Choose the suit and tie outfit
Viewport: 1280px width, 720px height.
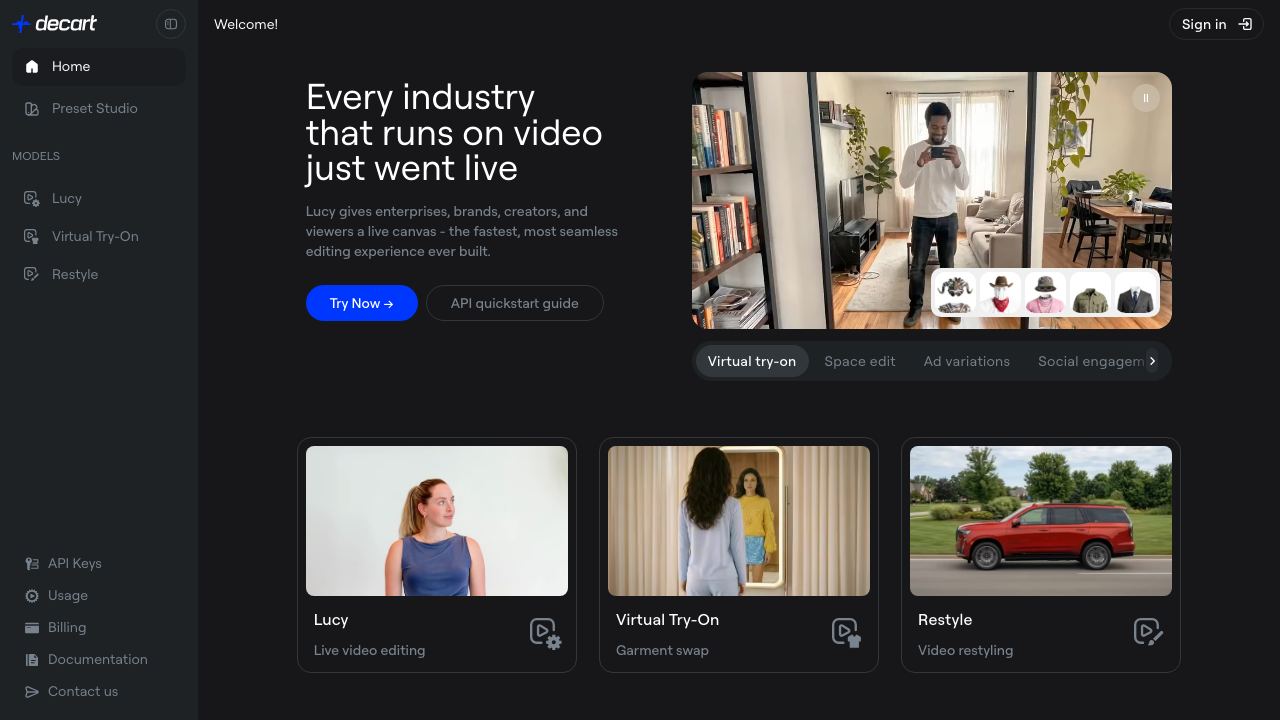click(x=1135, y=293)
